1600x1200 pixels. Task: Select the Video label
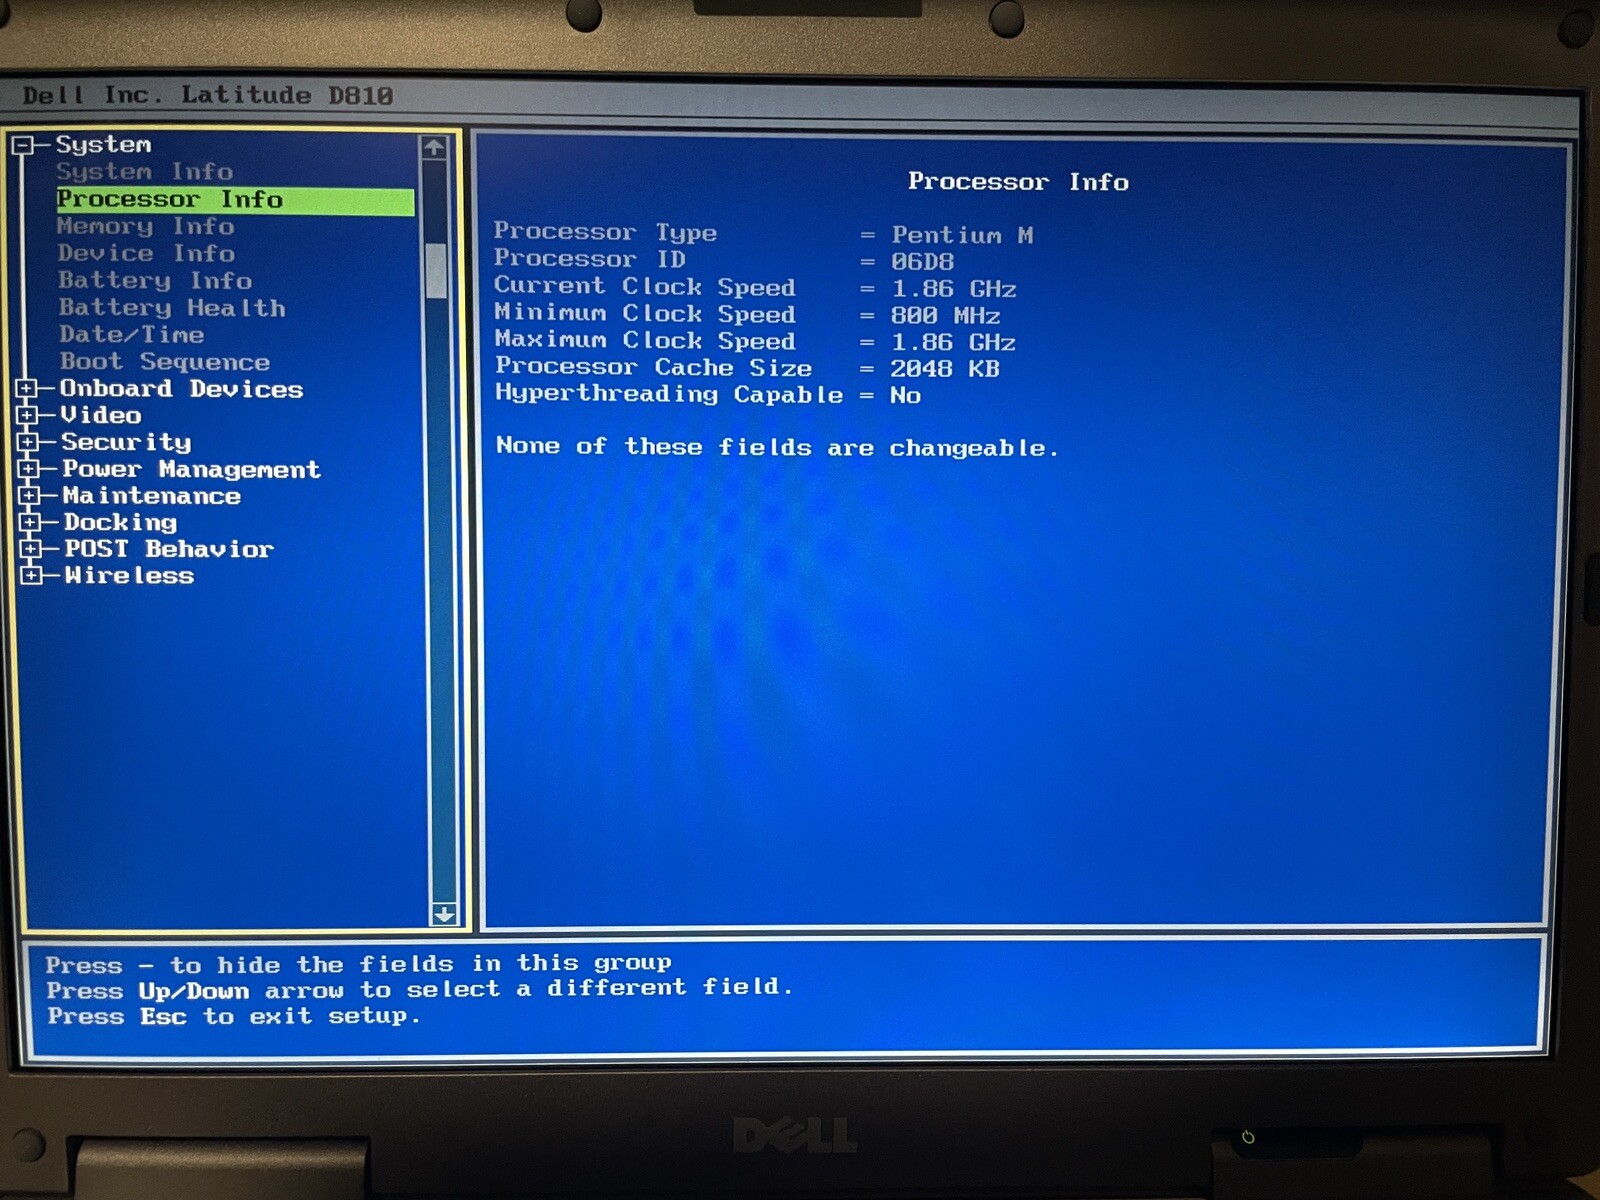tap(101, 415)
